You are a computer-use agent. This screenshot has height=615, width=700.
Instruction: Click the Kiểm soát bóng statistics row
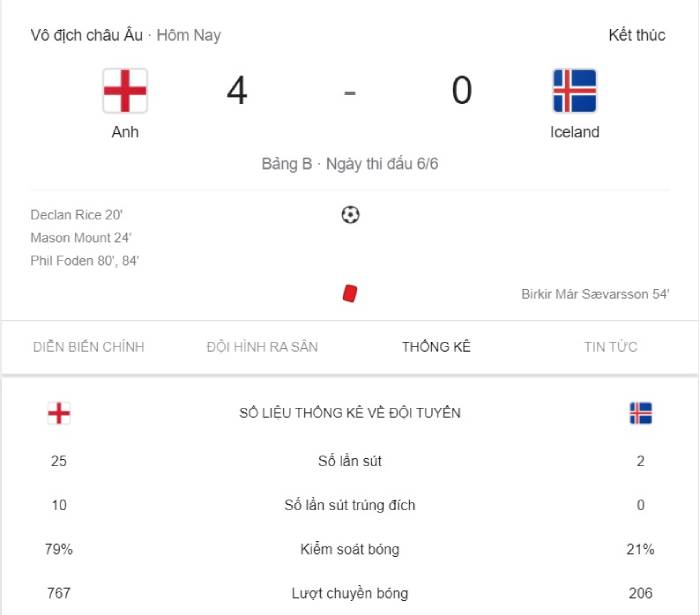[x=350, y=549]
